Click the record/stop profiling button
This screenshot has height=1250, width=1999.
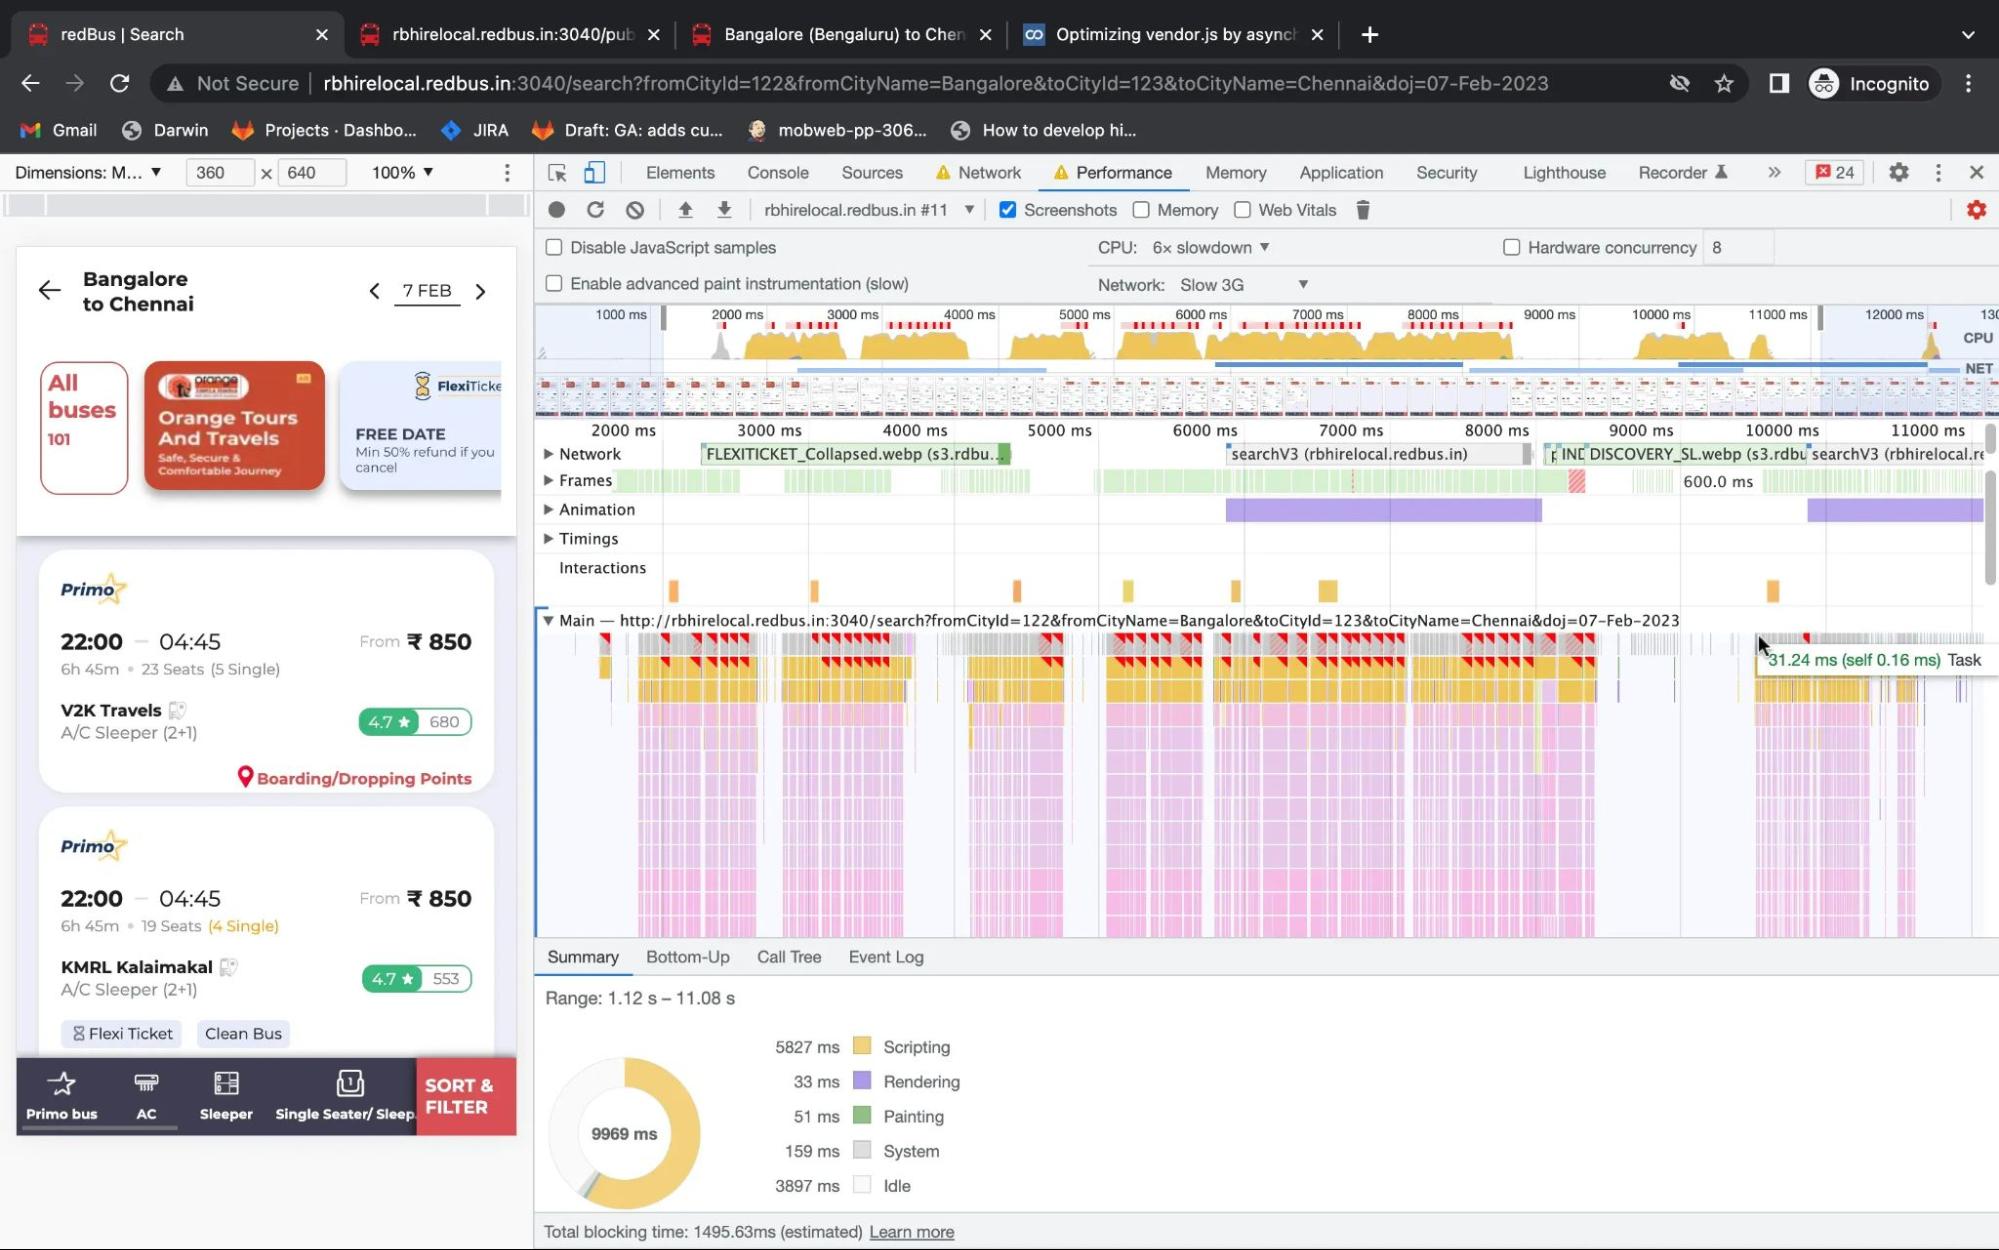(x=557, y=209)
